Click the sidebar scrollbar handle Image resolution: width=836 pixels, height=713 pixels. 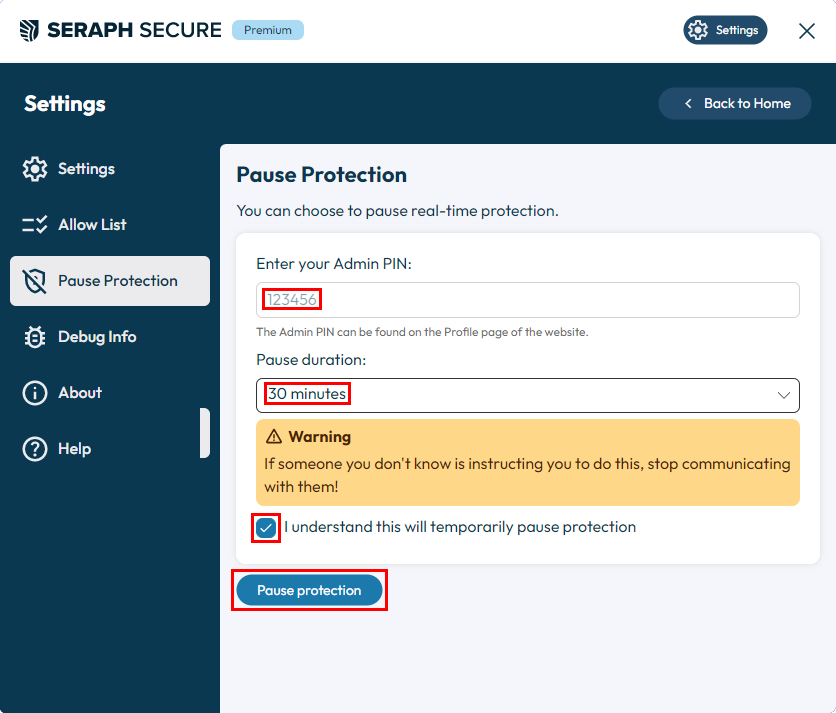[205, 433]
